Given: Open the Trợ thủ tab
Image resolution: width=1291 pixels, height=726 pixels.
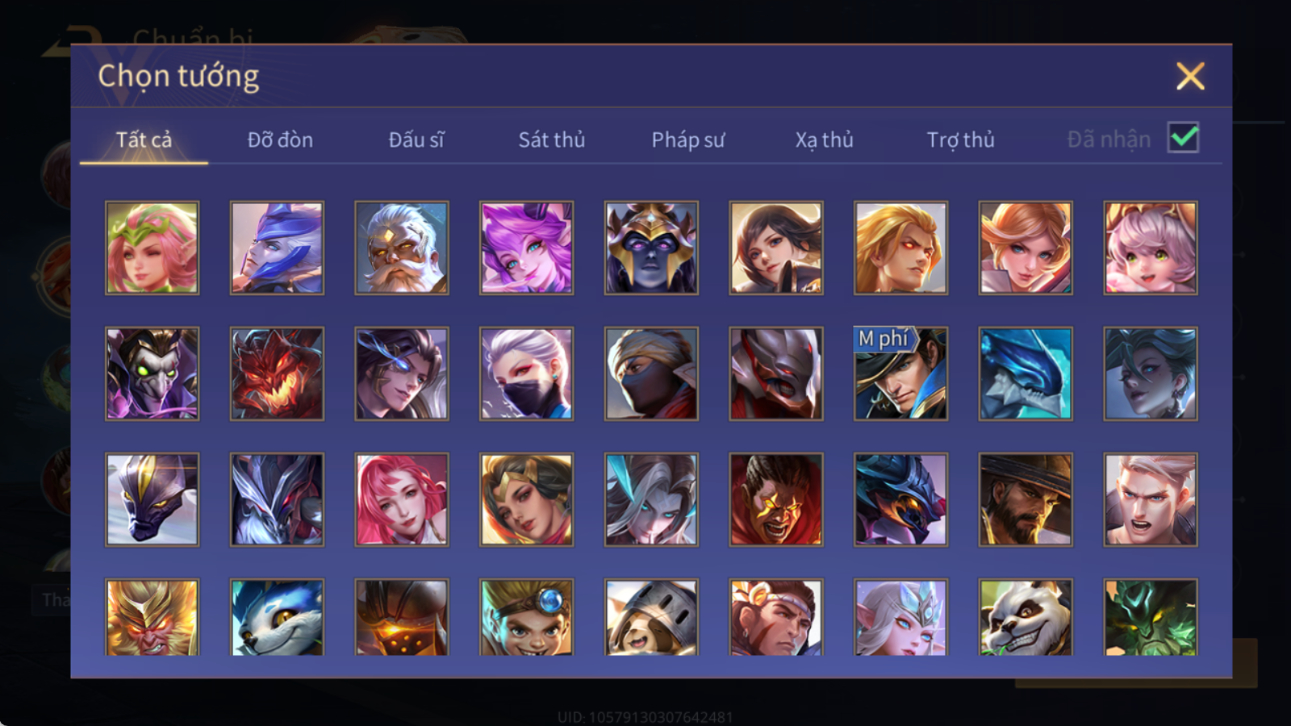Looking at the screenshot, I should 960,140.
